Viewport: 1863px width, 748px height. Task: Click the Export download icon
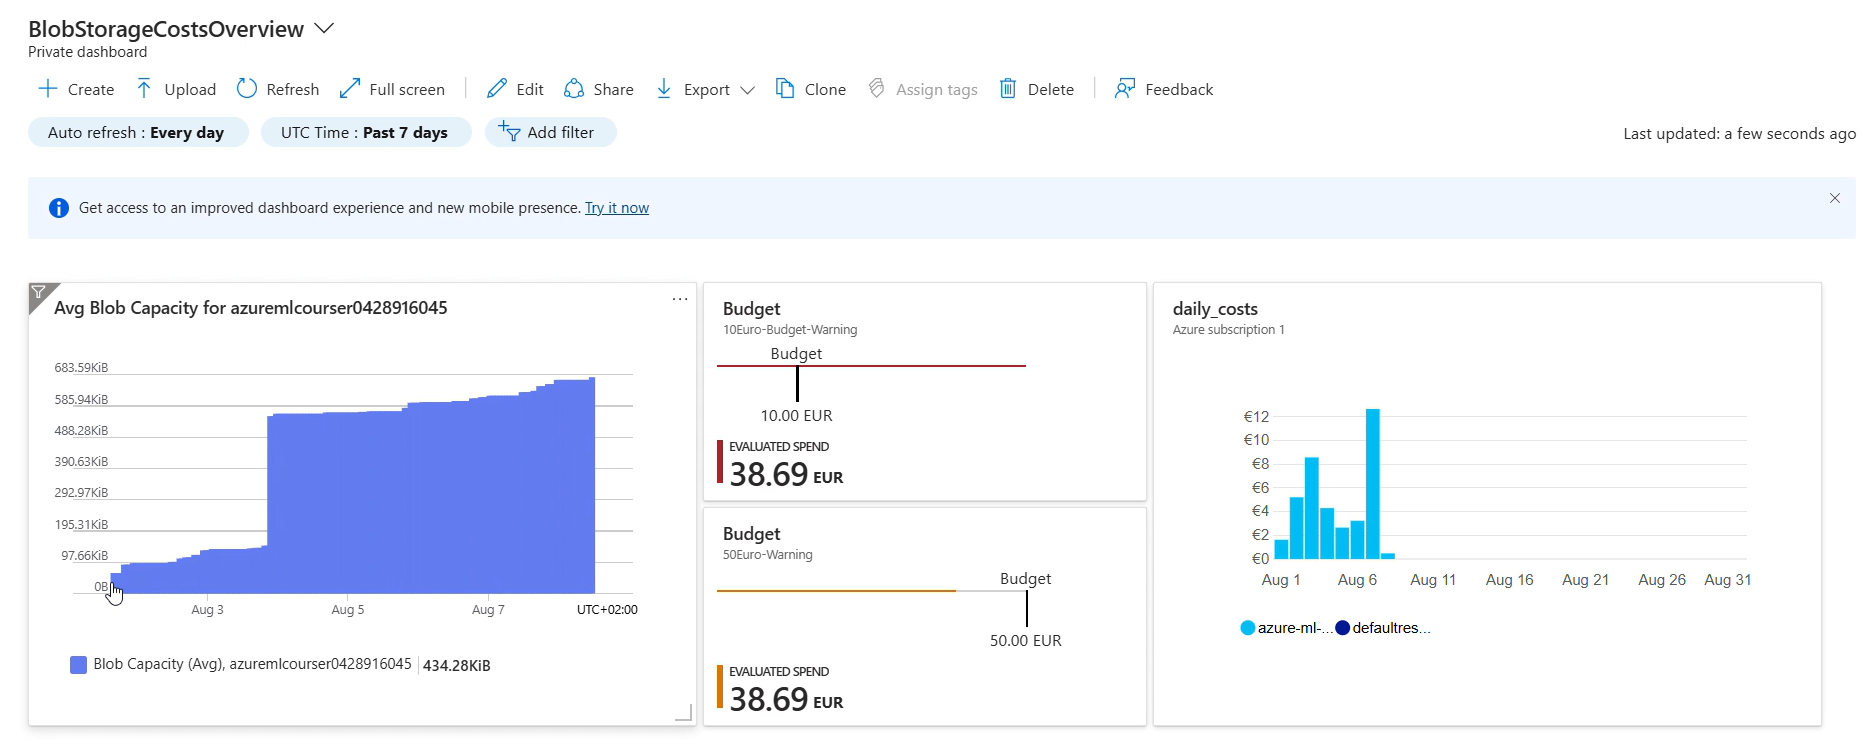point(664,89)
